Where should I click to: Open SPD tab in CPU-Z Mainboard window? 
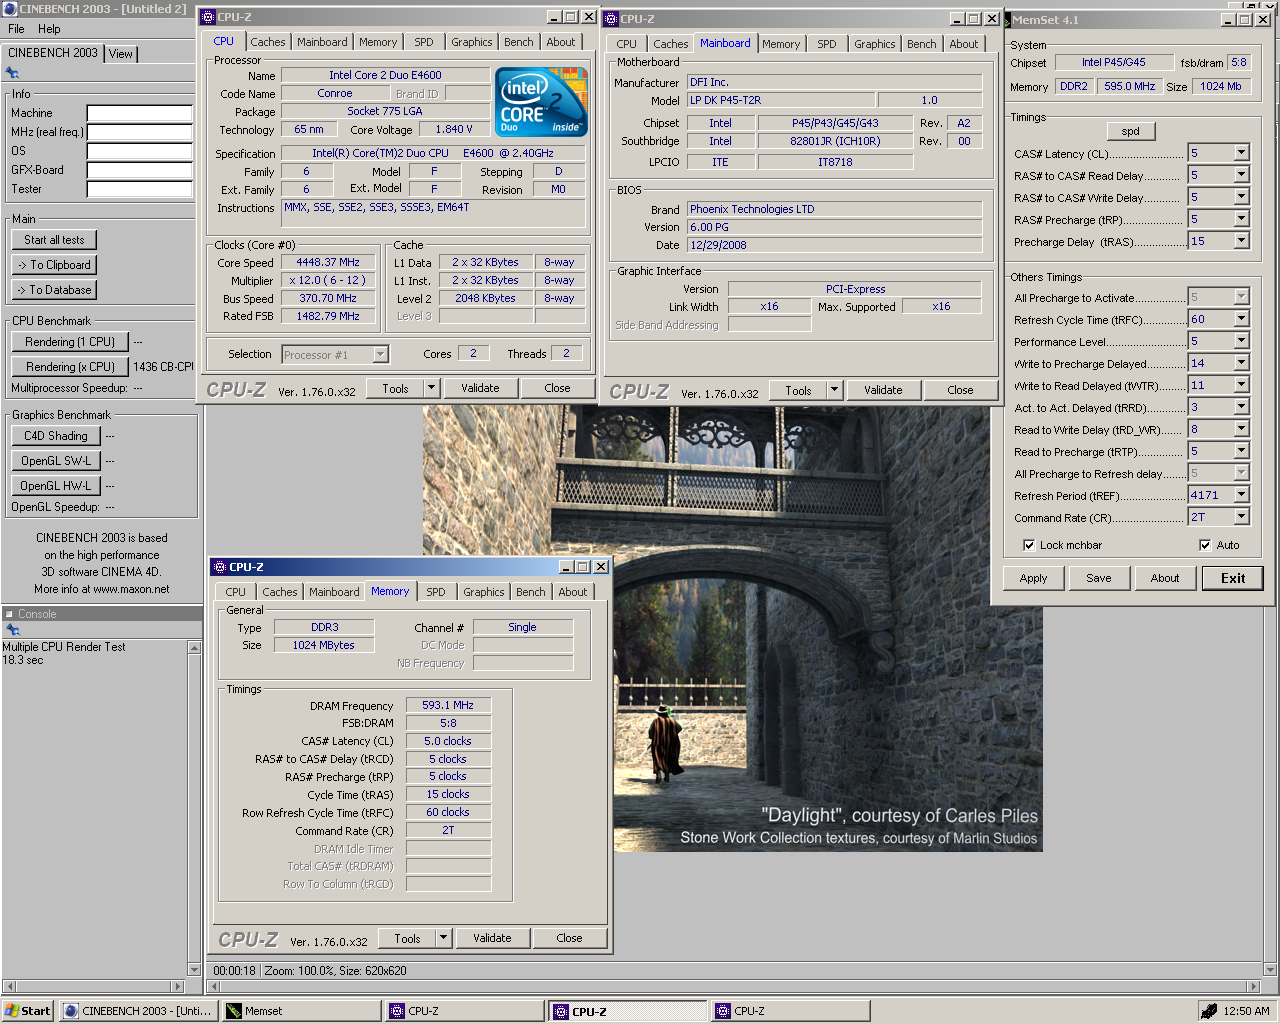tap(827, 44)
